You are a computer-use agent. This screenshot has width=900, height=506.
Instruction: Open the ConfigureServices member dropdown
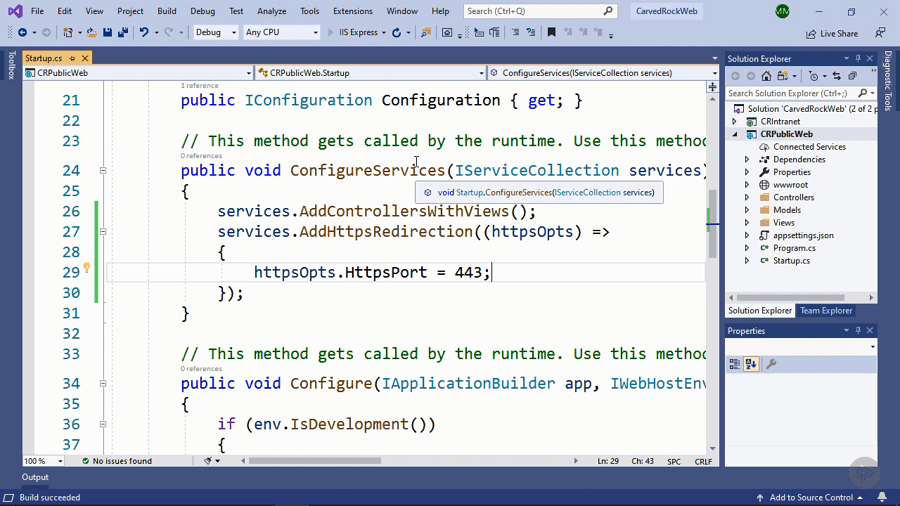point(603,73)
